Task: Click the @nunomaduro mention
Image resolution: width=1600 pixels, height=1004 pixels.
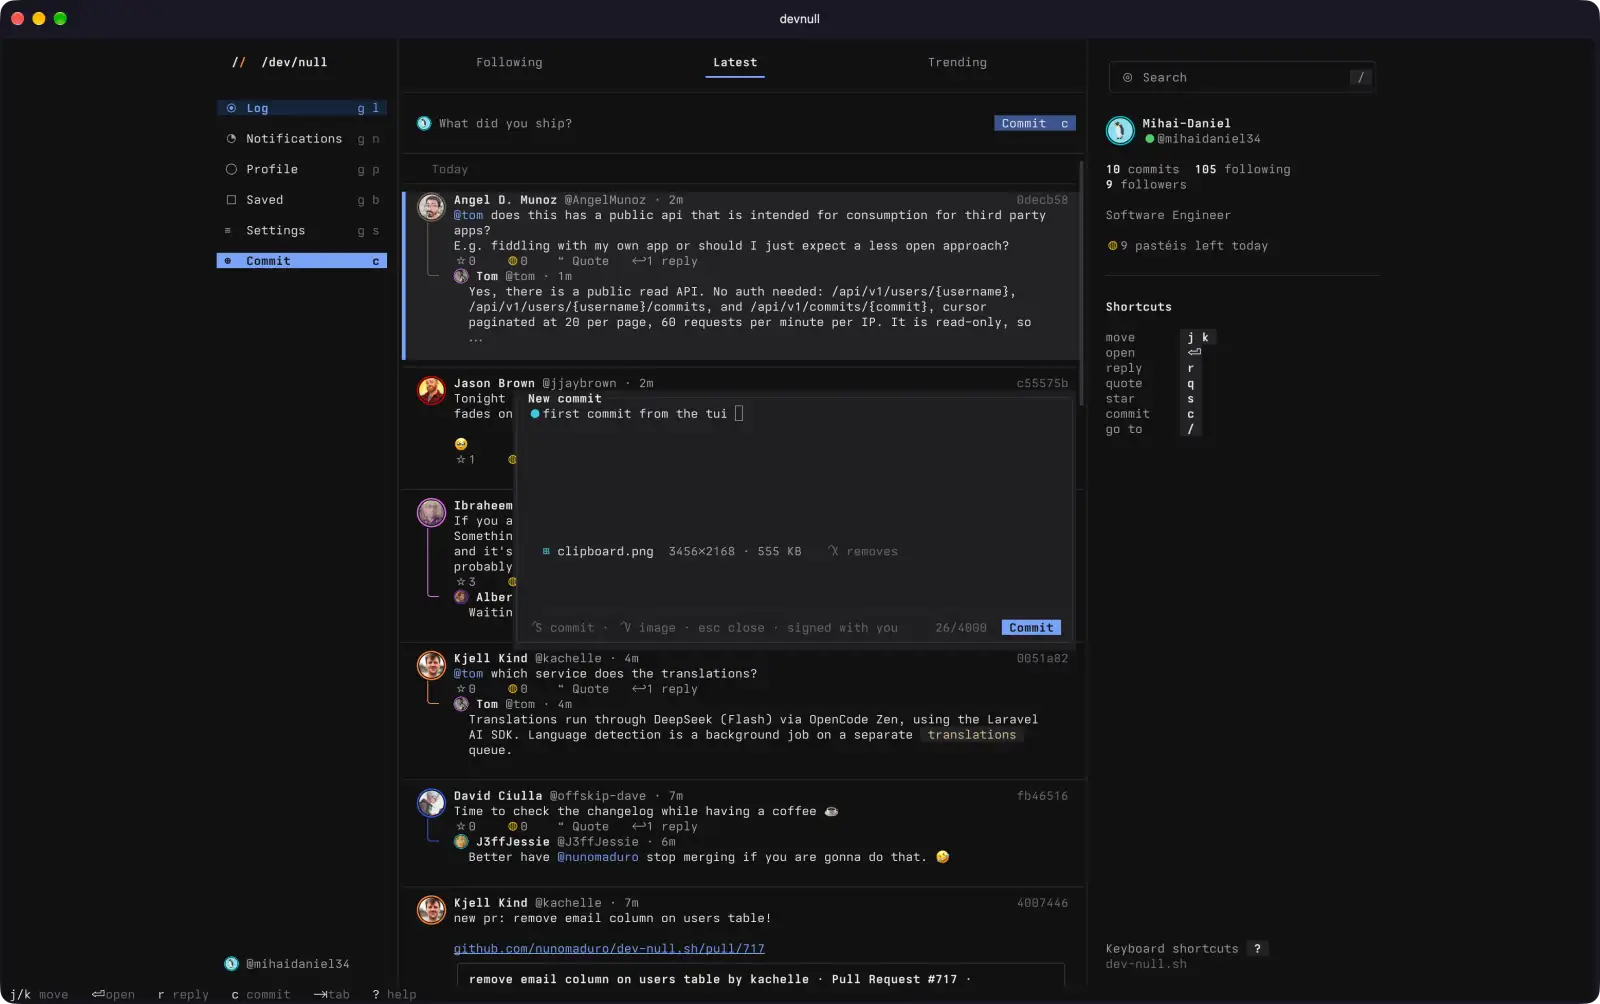Action: (598, 857)
